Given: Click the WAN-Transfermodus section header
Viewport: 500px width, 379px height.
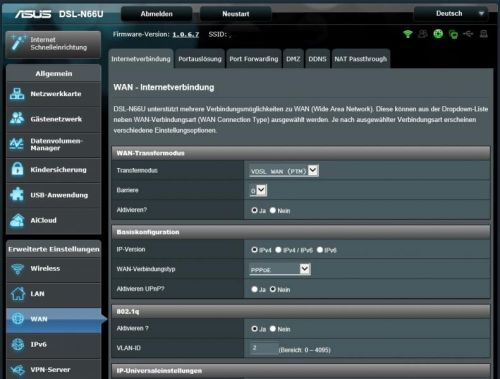Looking at the screenshot, I should (301, 153).
